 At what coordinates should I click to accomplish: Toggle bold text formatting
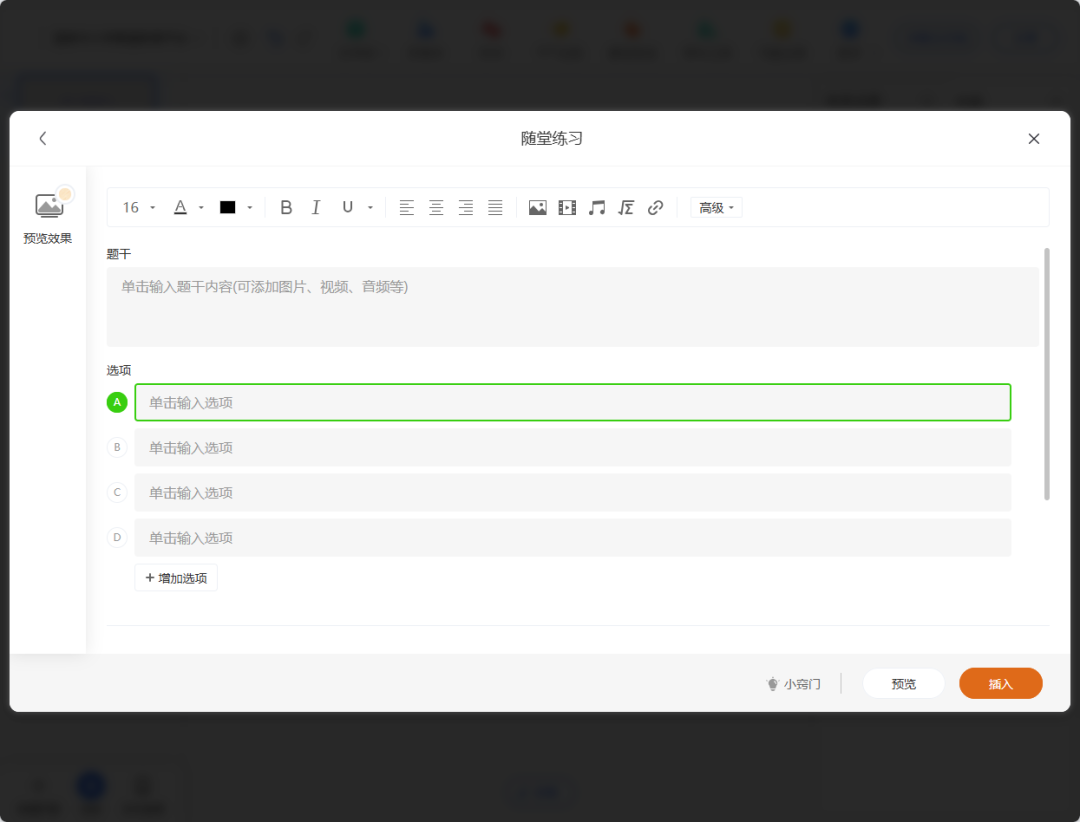coord(286,208)
